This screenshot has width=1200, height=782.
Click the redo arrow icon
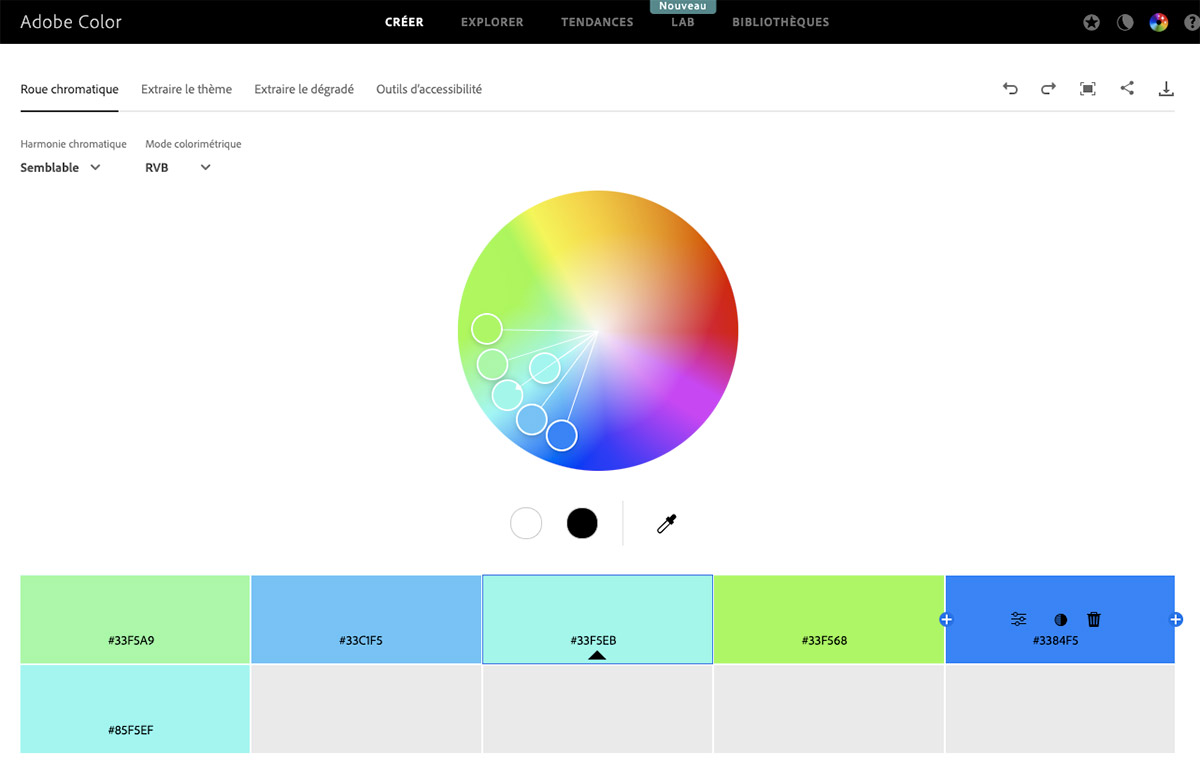click(1048, 89)
